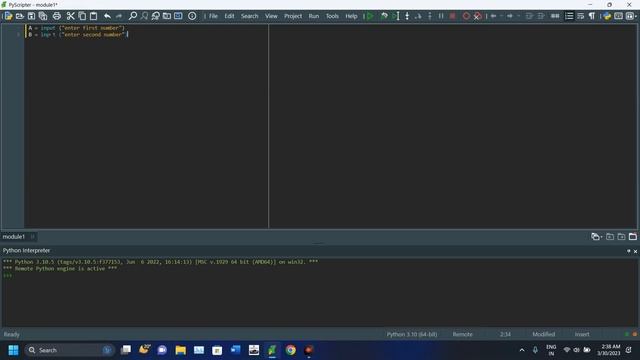Open the browse-back history dropdown arrow
The image size is (640, 360).
[501, 16]
